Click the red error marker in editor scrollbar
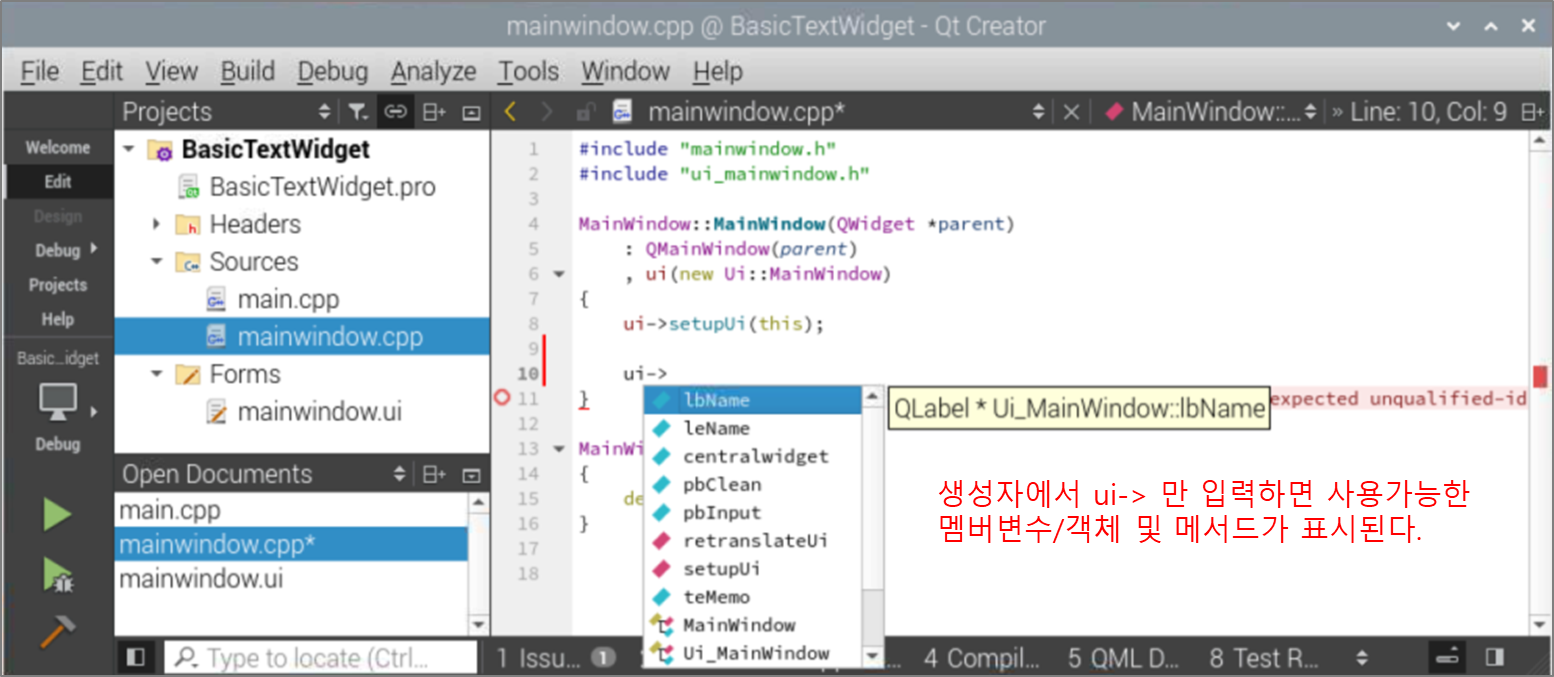1554x677 pixels. pos(1539,377)
